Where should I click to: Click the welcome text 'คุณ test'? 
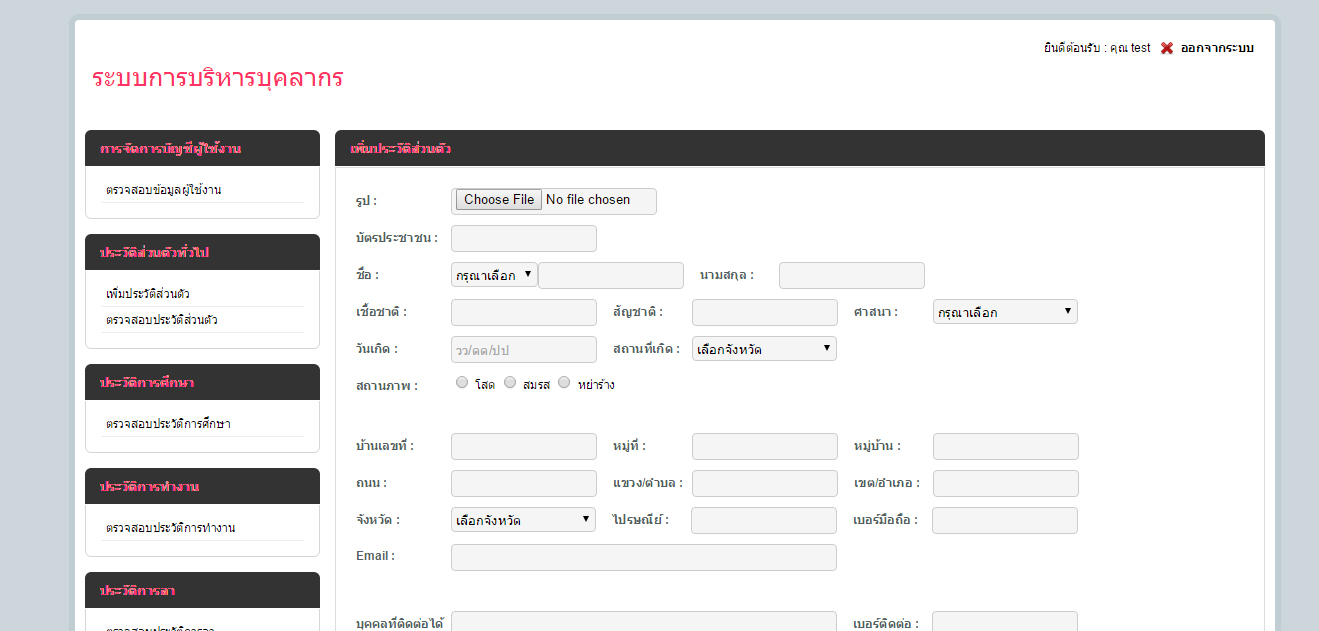(x=1130, y=48)
